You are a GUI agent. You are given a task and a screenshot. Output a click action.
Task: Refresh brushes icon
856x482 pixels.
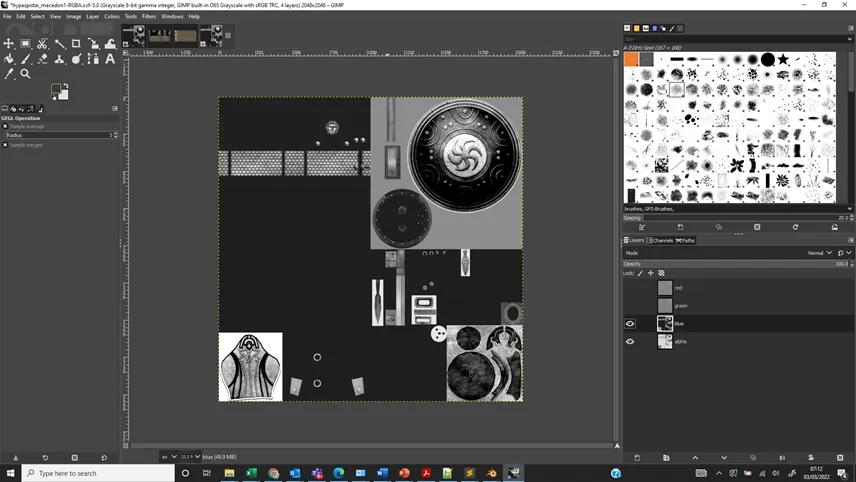click(x=795, y=227)
